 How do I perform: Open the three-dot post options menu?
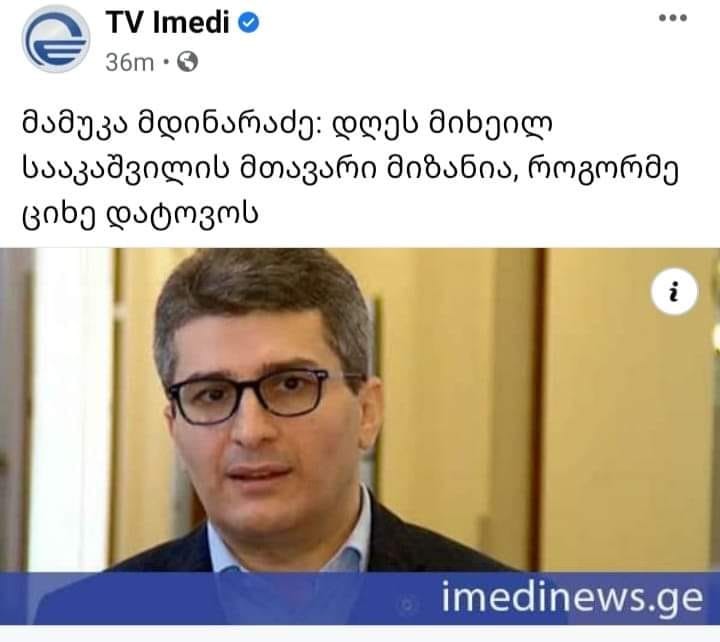pyautogui.click(x=673, y=18)
